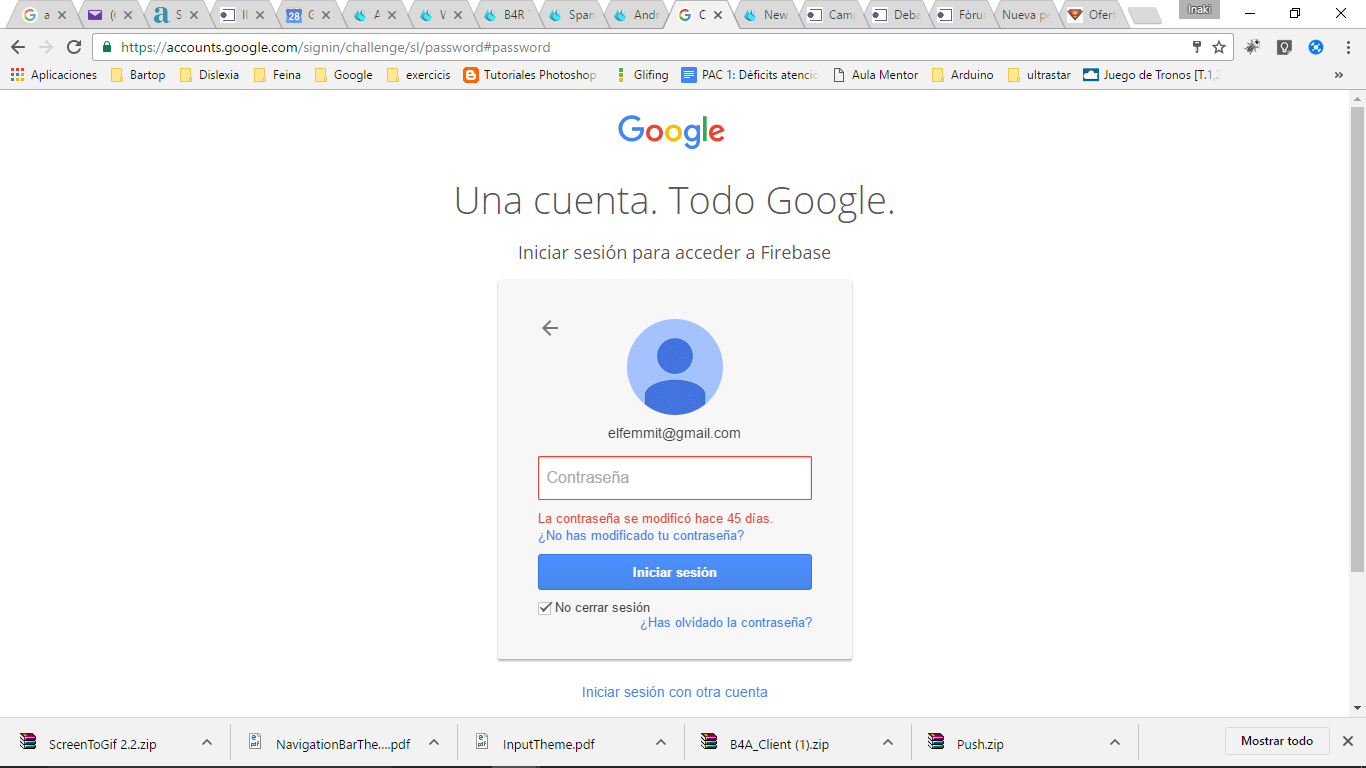Screen dimensions: 1366x768
Task: Click the ¿Has olvidado la contraseña? link
Action: click(726, 623)
